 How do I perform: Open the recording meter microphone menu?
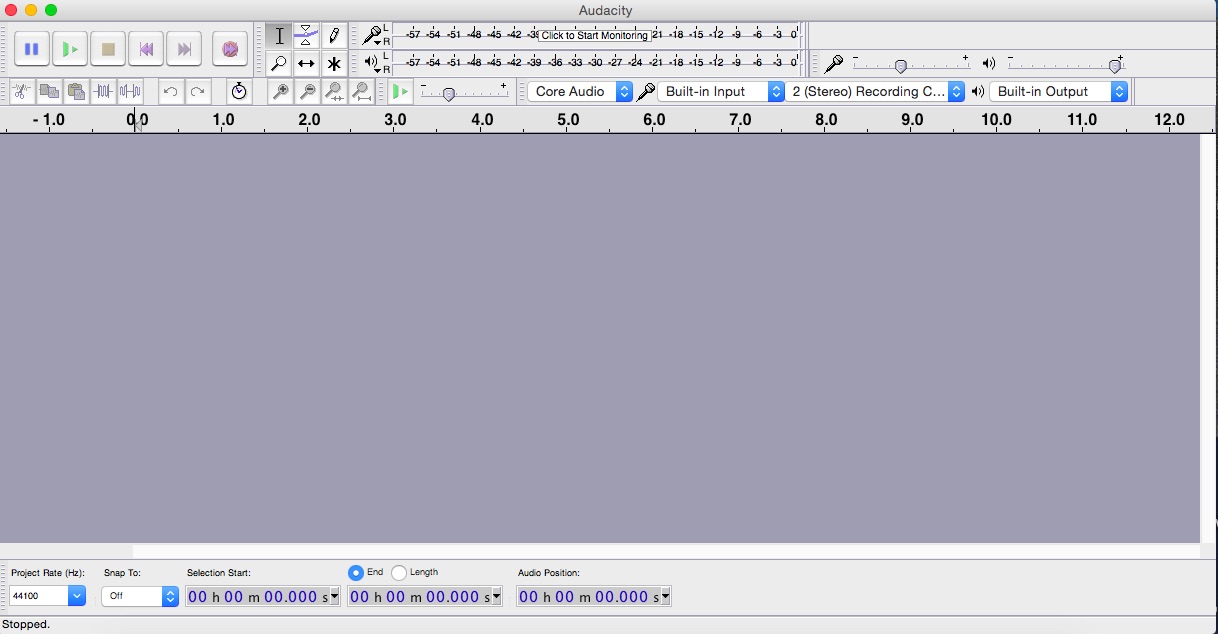(372, 36)
